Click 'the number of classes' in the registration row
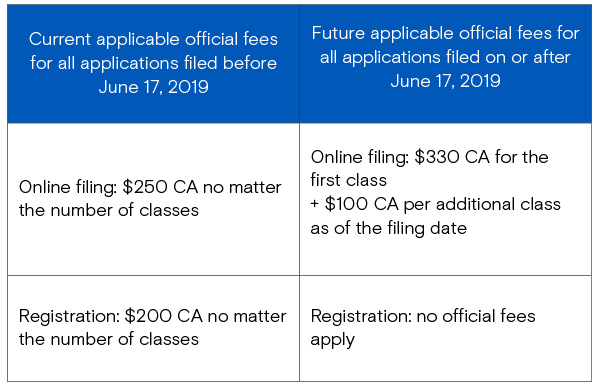 click(109, 339)
